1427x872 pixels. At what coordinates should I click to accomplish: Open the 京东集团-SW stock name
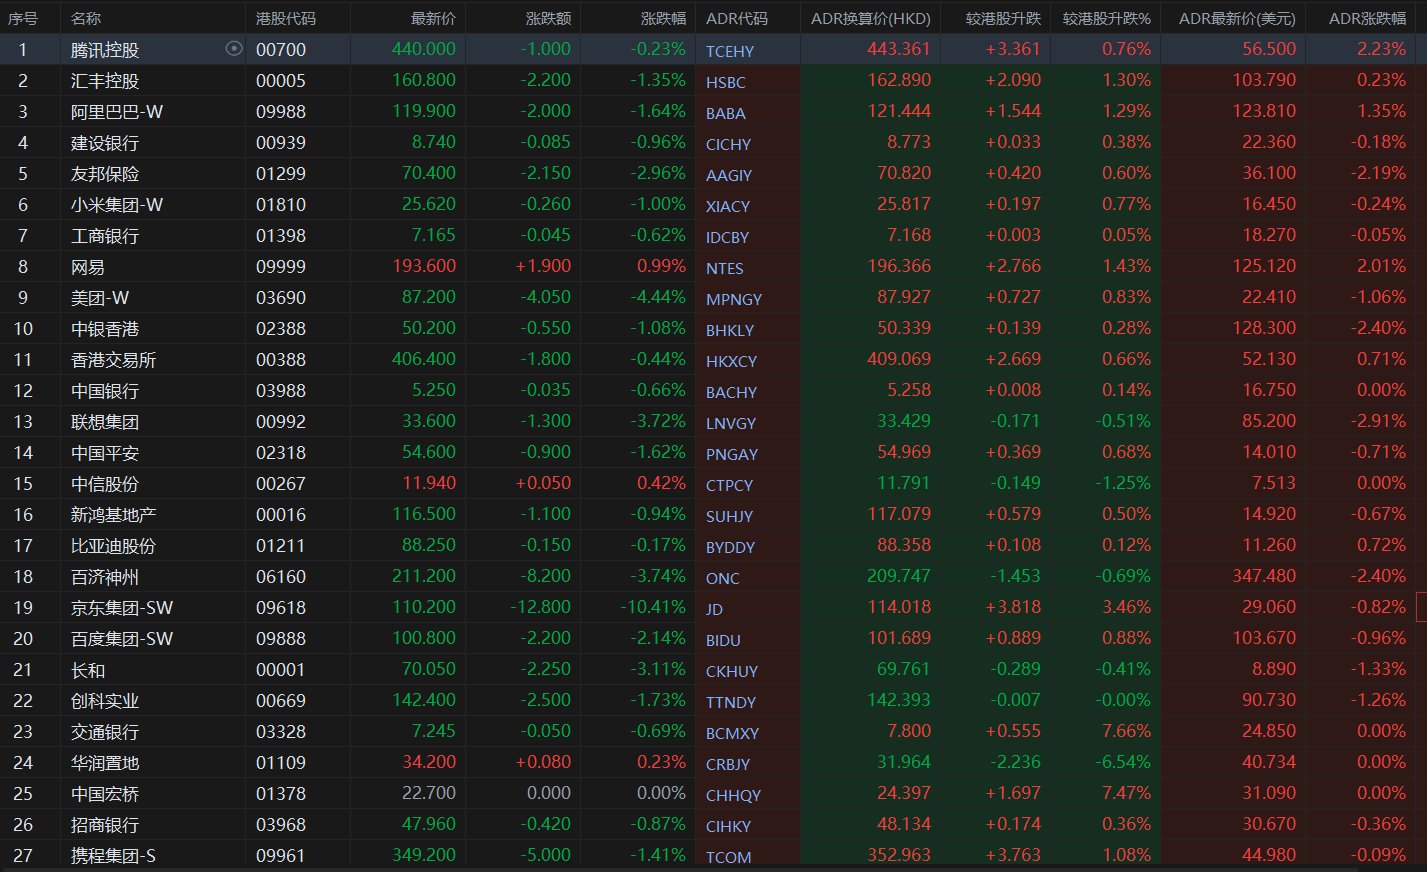tap(122, 608)
